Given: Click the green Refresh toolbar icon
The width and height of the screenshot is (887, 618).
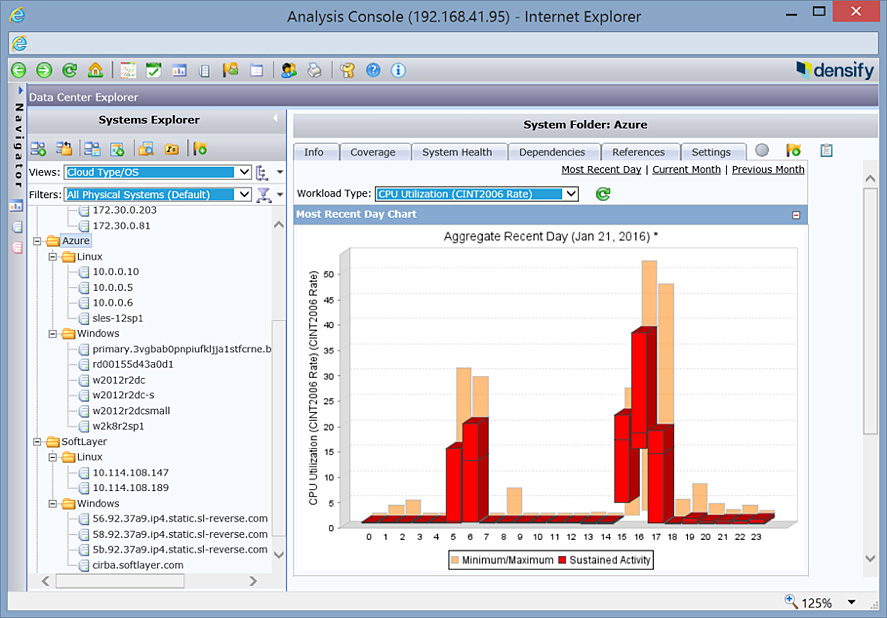Looking at the screenshot, I should tap(70, 70).
